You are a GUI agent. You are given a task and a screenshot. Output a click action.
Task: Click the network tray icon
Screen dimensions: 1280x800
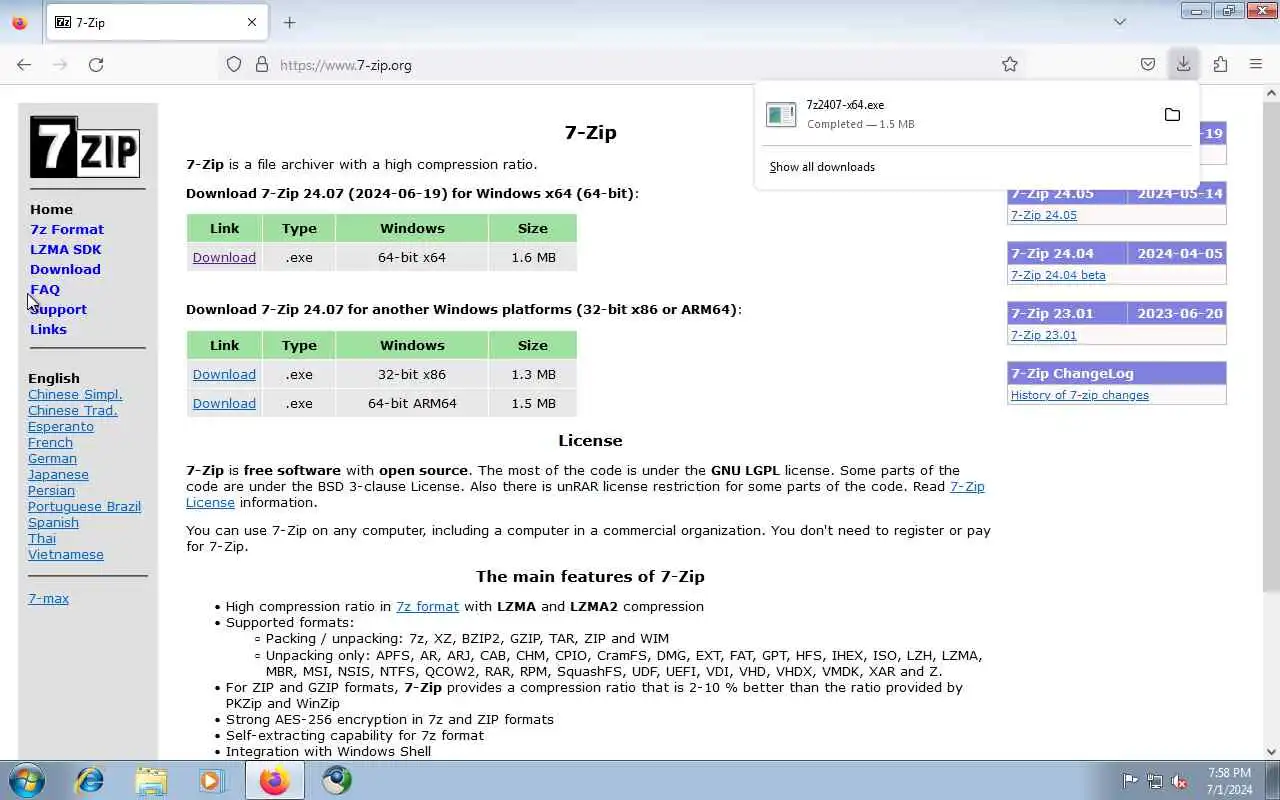(x=1155, y=781)
